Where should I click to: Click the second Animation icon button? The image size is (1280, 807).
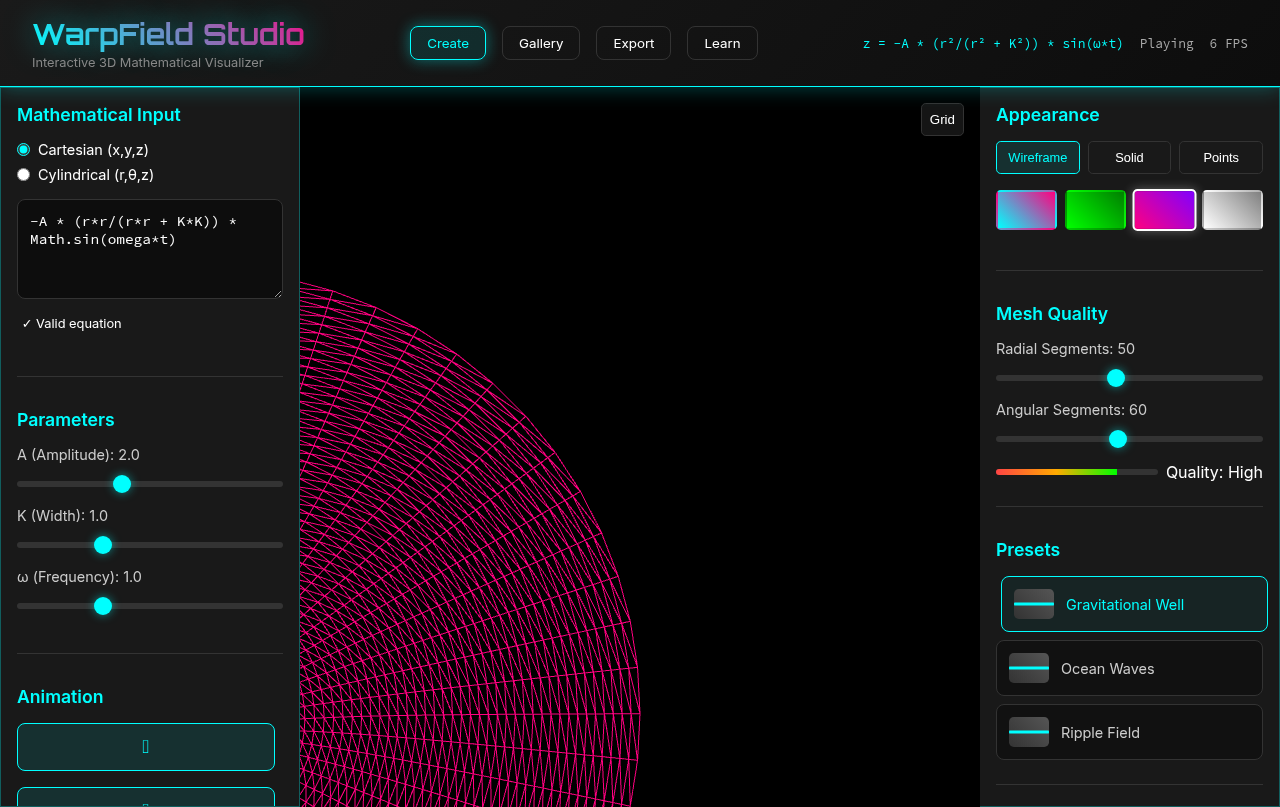(x=146, y=800)
